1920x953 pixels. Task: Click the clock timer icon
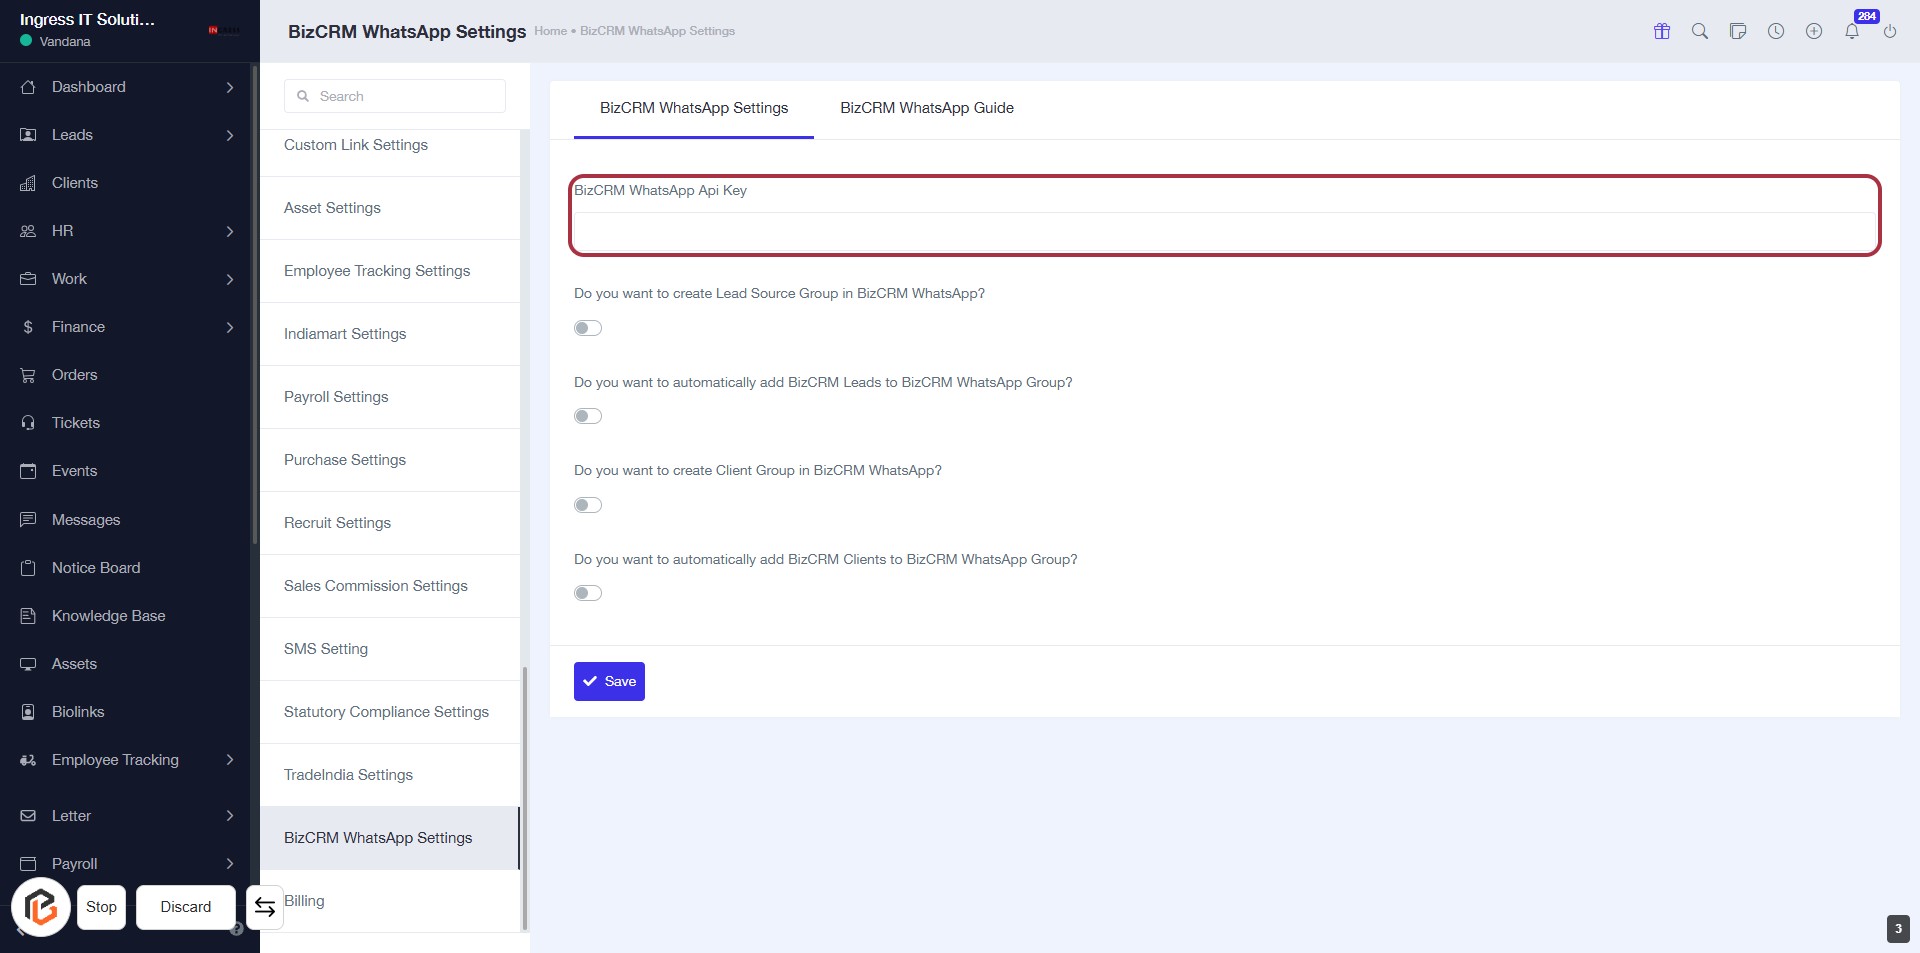point(1776,31)
